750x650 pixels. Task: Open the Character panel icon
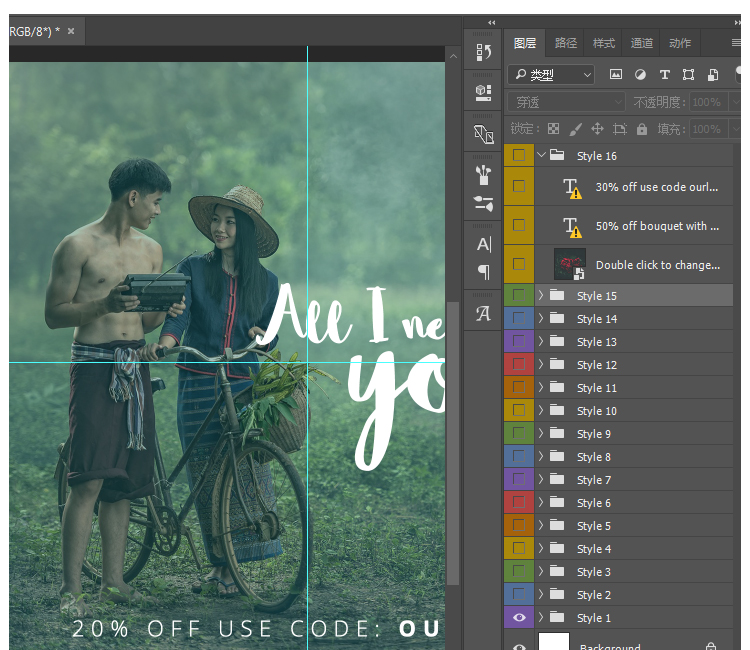coord(484,244)
